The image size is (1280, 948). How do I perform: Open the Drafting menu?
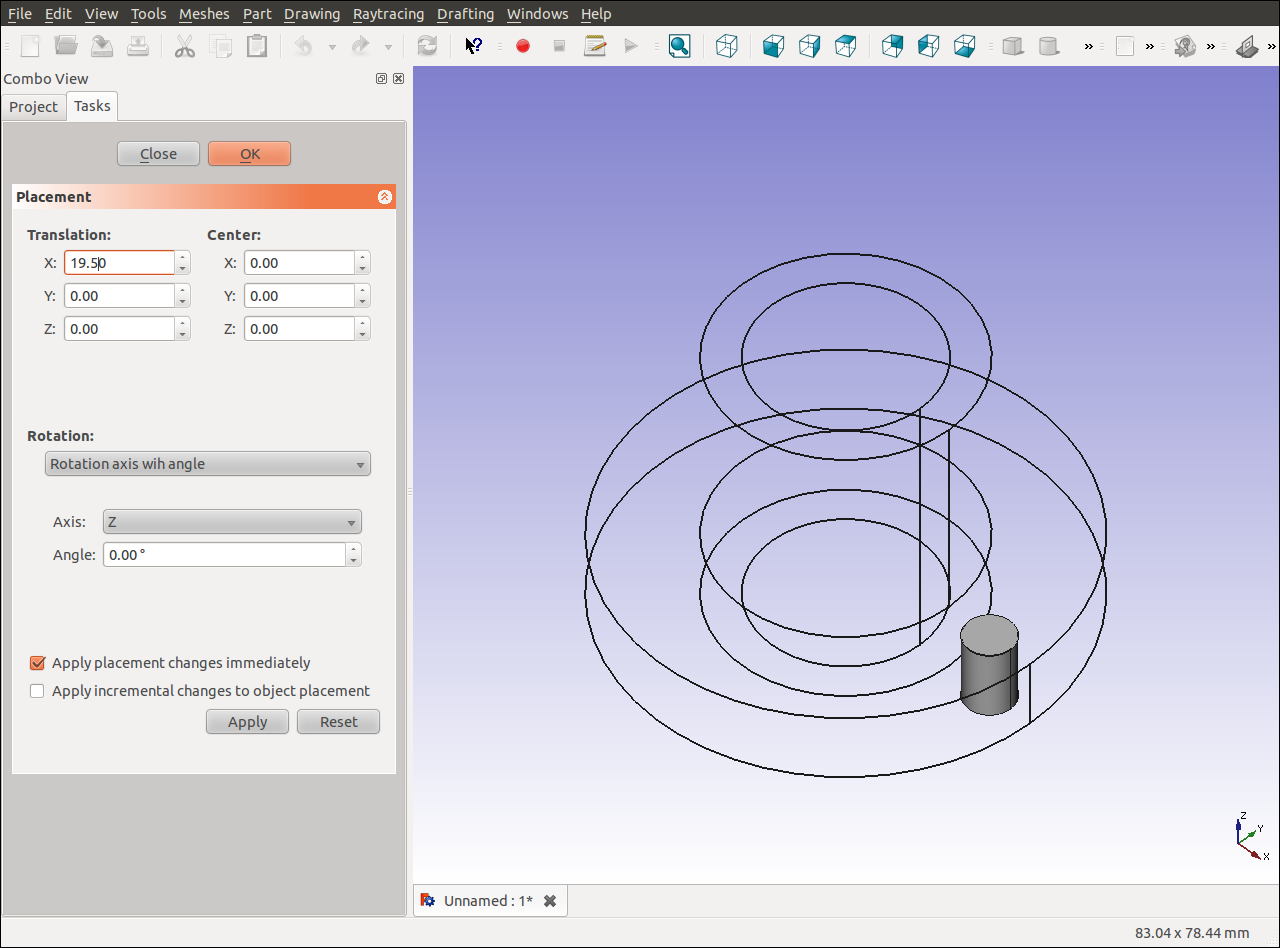coord(465,14)
